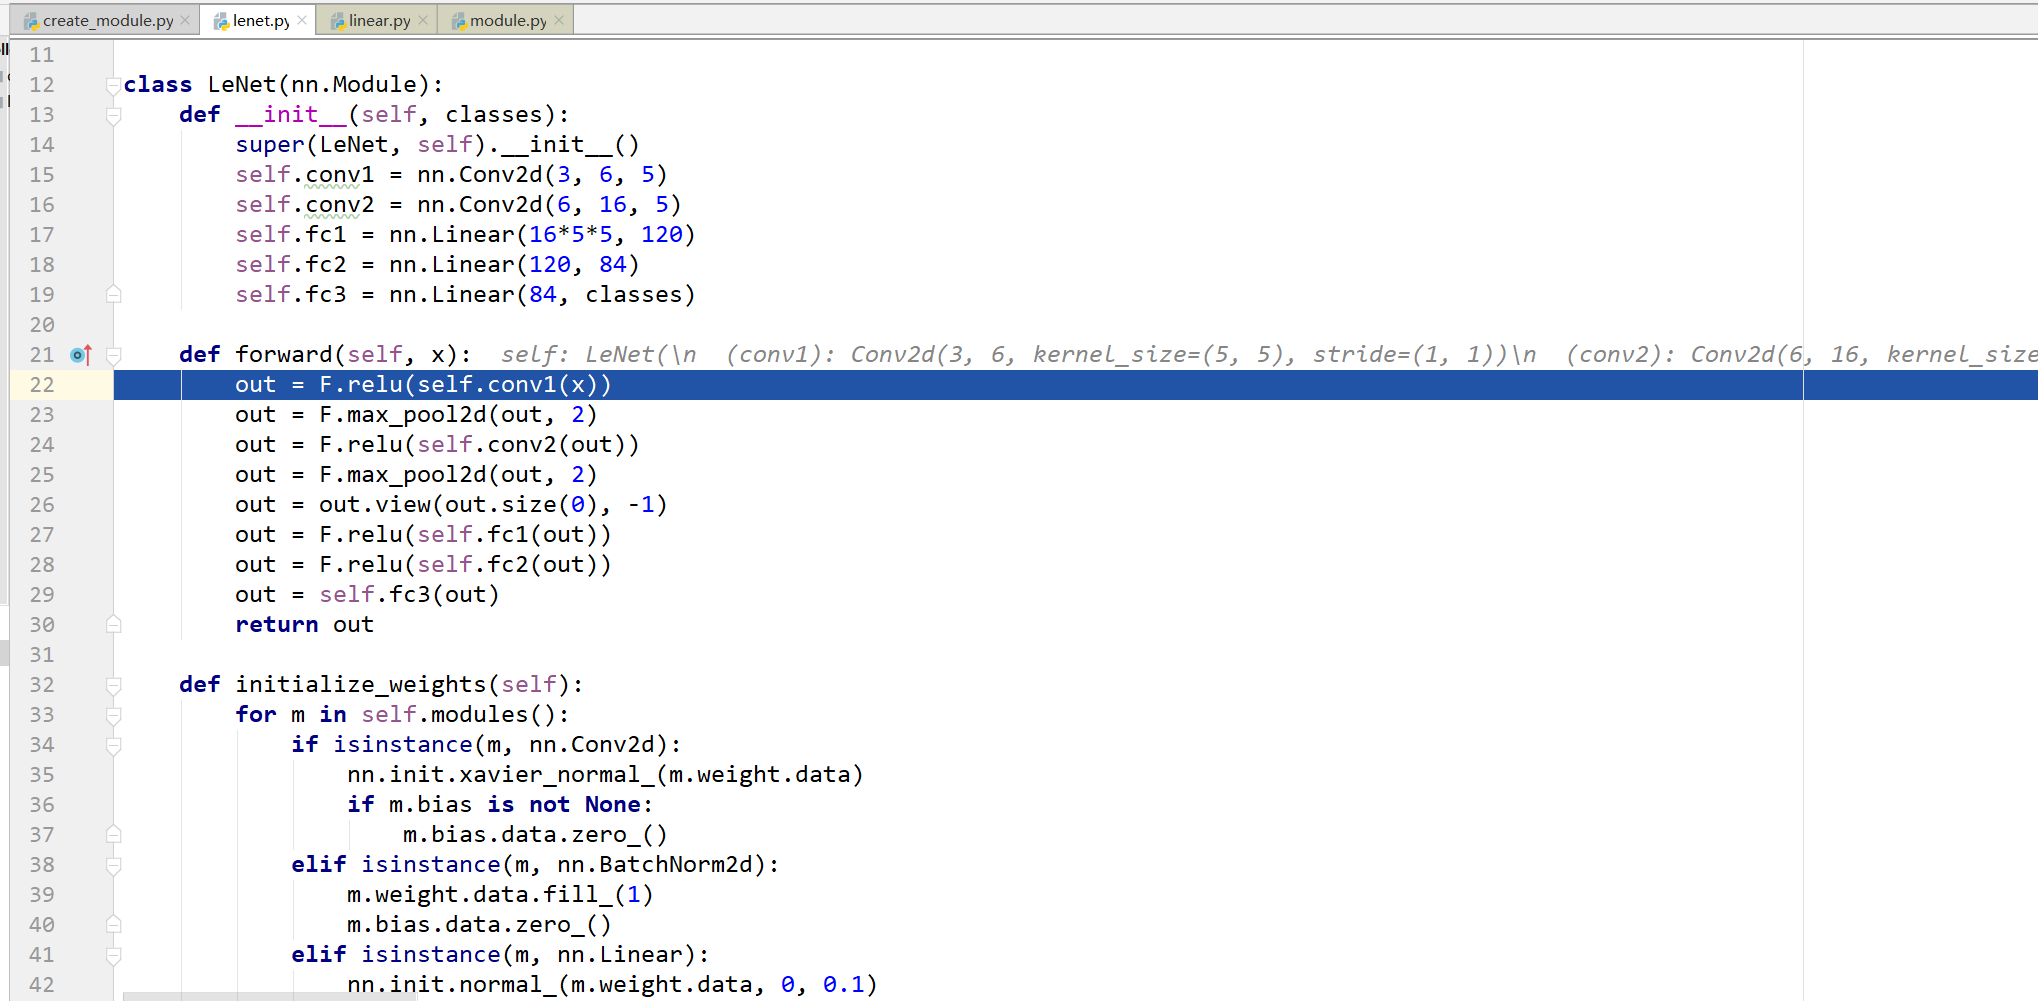Click 'F.relu(self.fc1(out))' on line 27

(x=465, y=535)
